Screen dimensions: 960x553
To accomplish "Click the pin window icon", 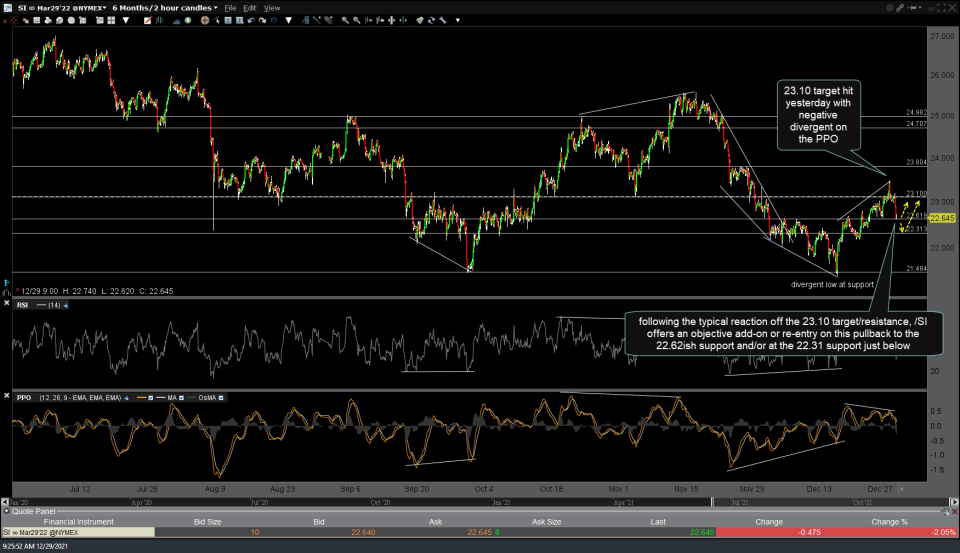I will point(911,7).
